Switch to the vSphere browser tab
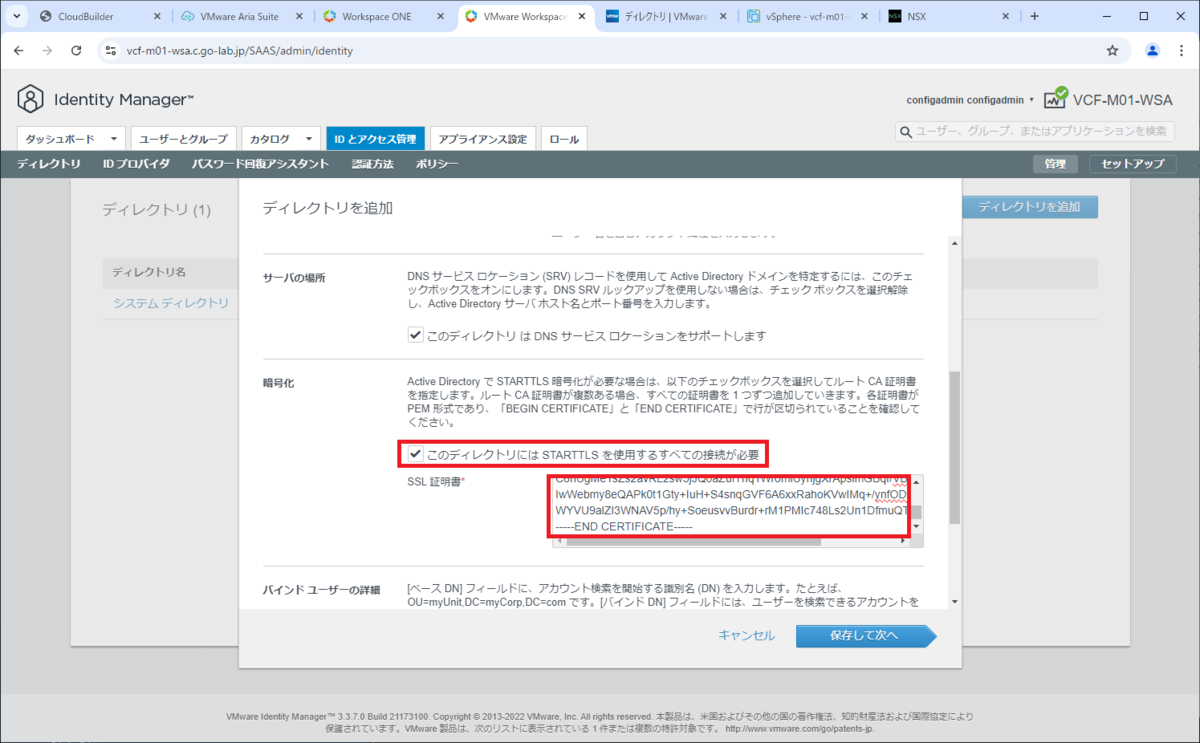The image size is (1200, 743). (x=809, y=17)
